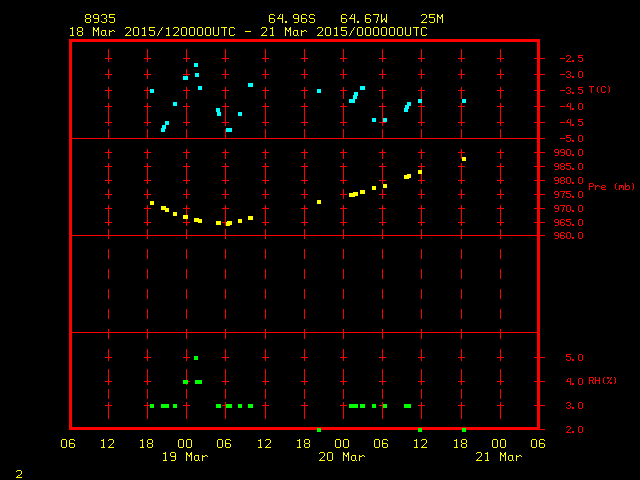640x480 pixels.
Task: Select the latitude value 64.96S
Action: point(292,19)
